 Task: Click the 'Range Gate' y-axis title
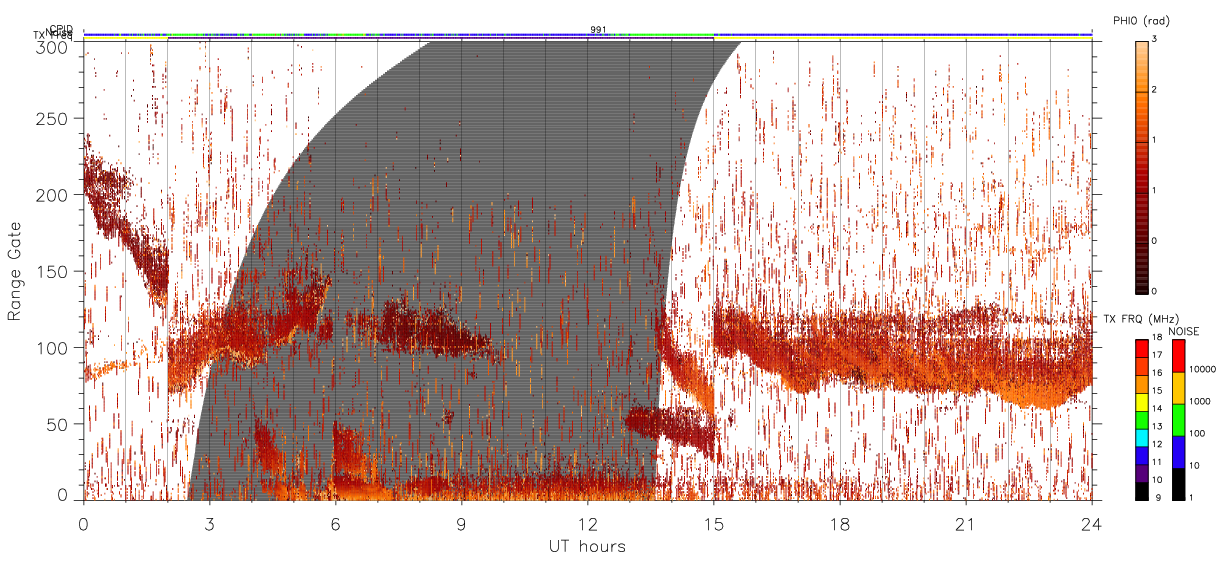point(15,271)
